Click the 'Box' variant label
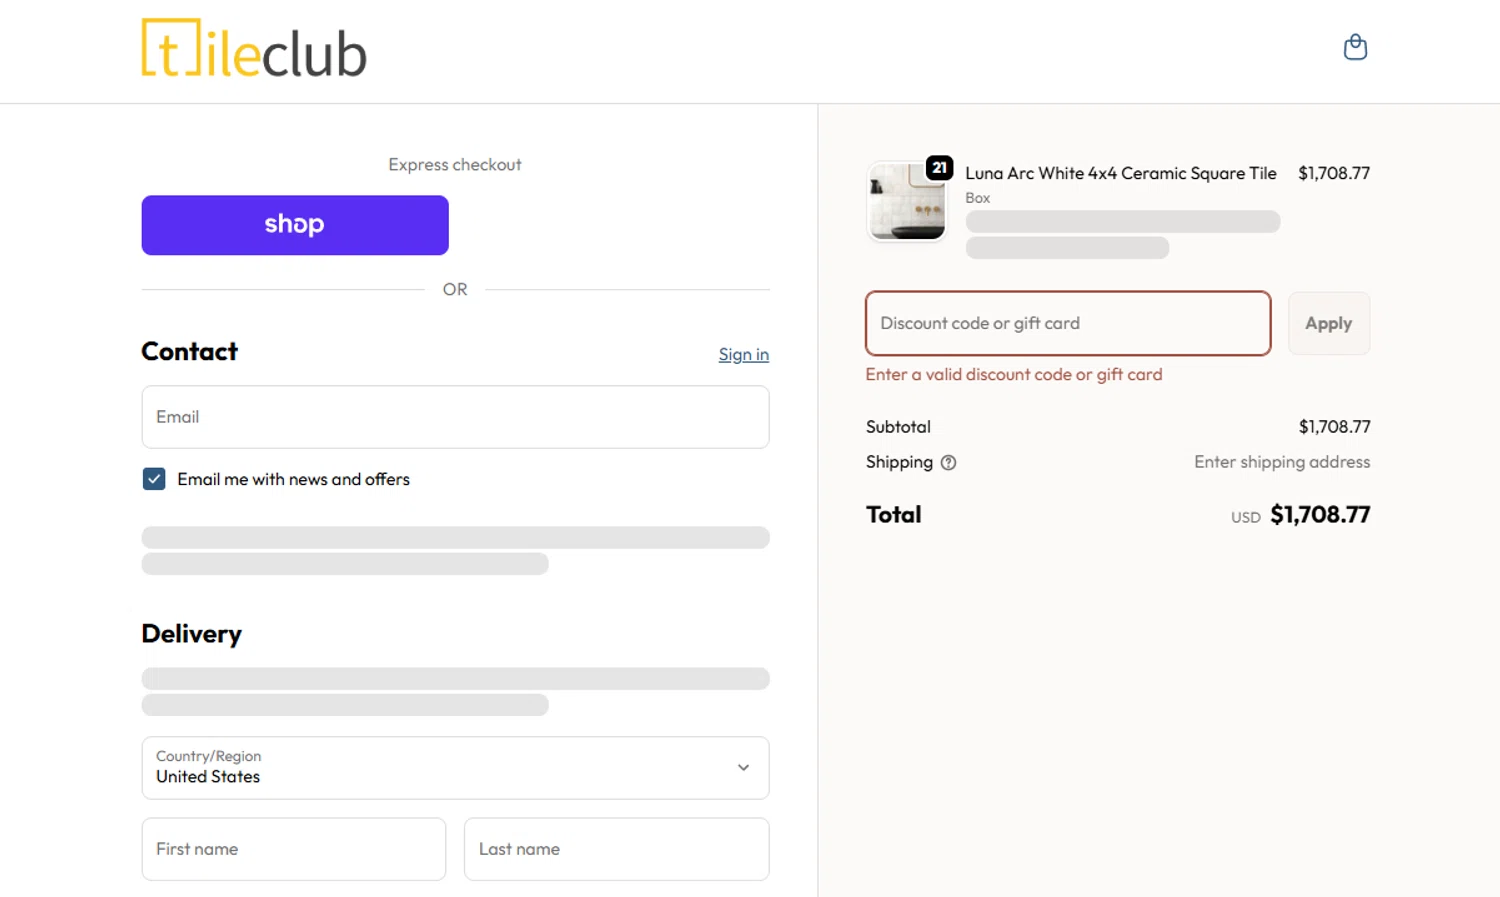 (x=977, y=198)
